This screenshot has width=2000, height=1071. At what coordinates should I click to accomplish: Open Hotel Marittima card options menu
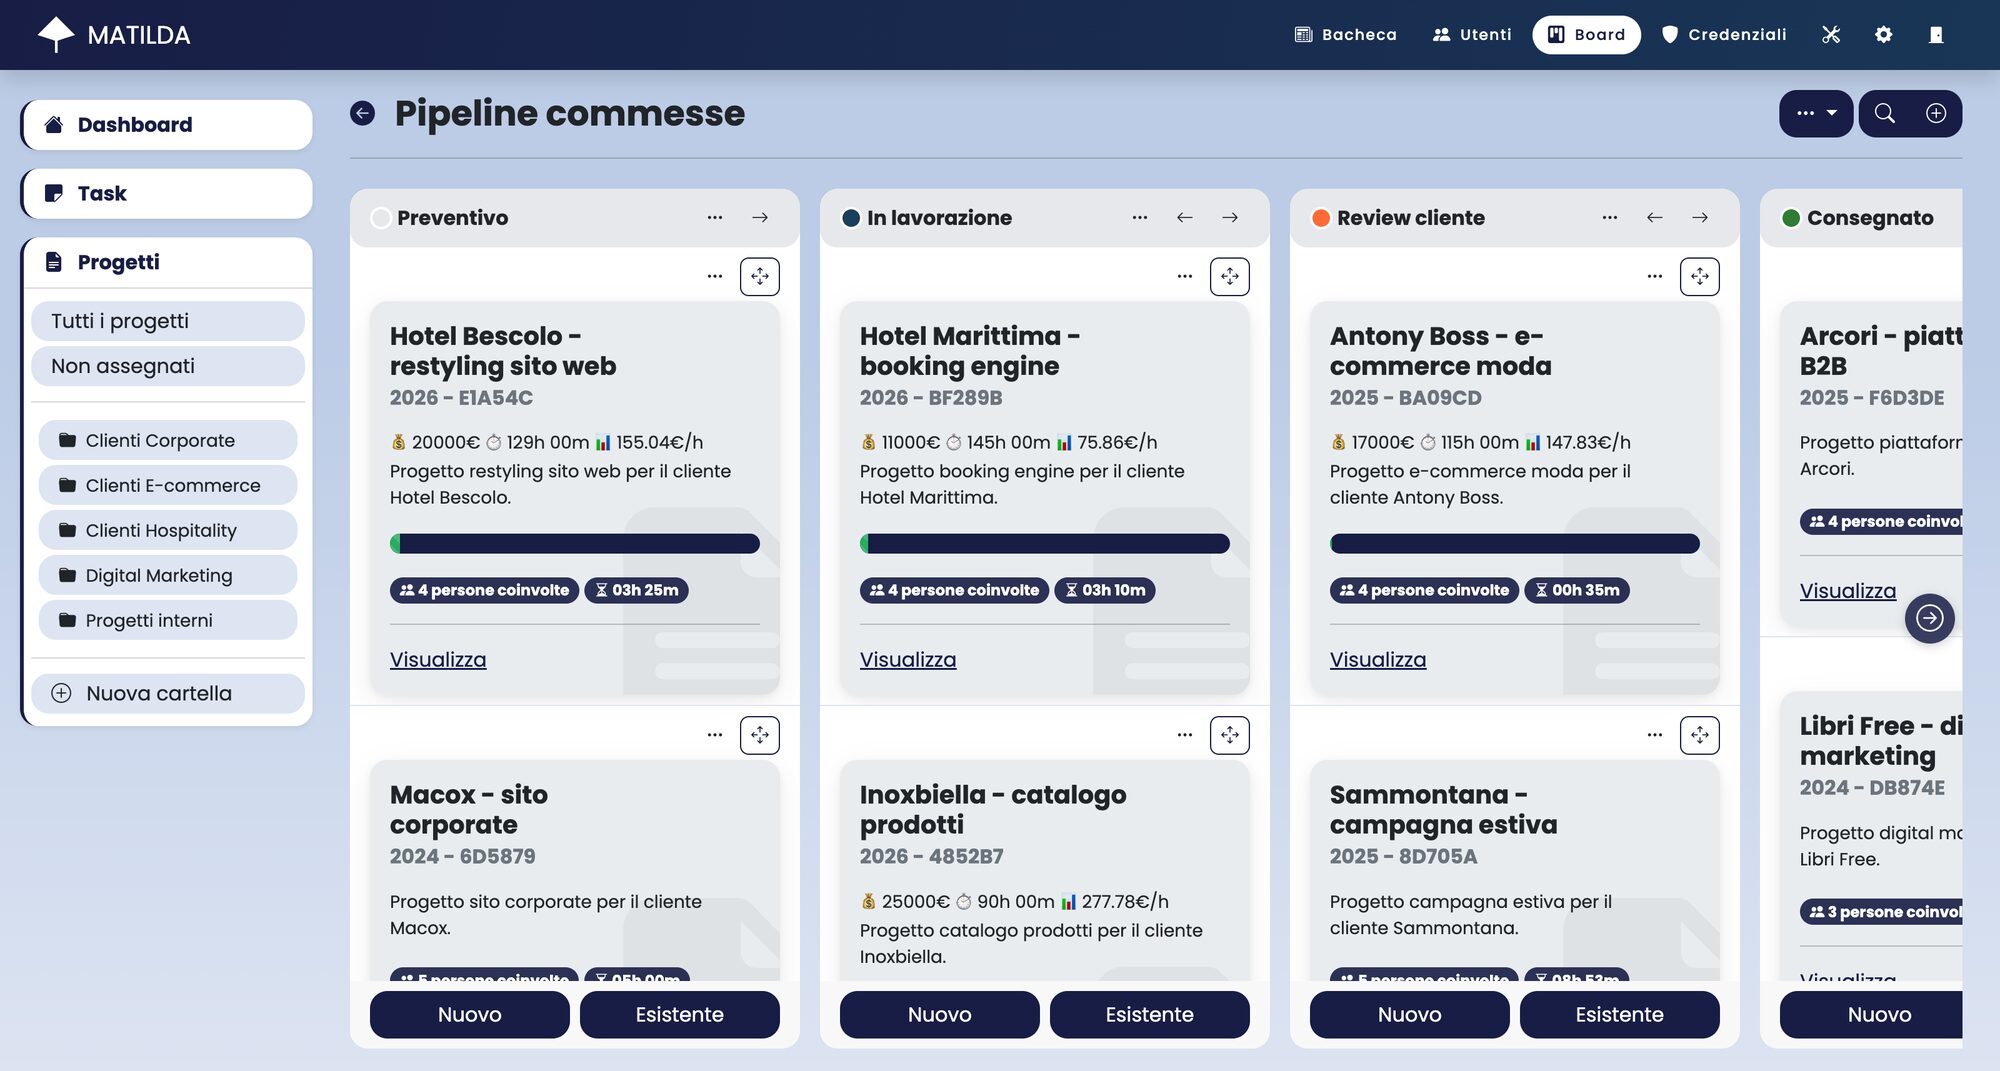point(1185,276)
